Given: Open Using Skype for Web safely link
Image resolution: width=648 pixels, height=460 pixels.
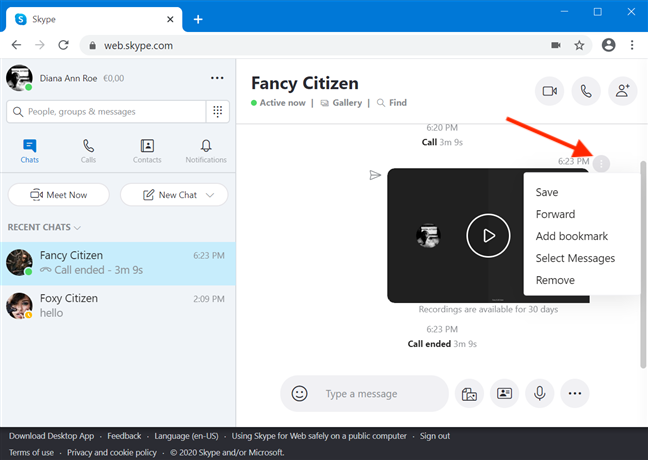Looking at the screenshot, I should click(319, 436).
